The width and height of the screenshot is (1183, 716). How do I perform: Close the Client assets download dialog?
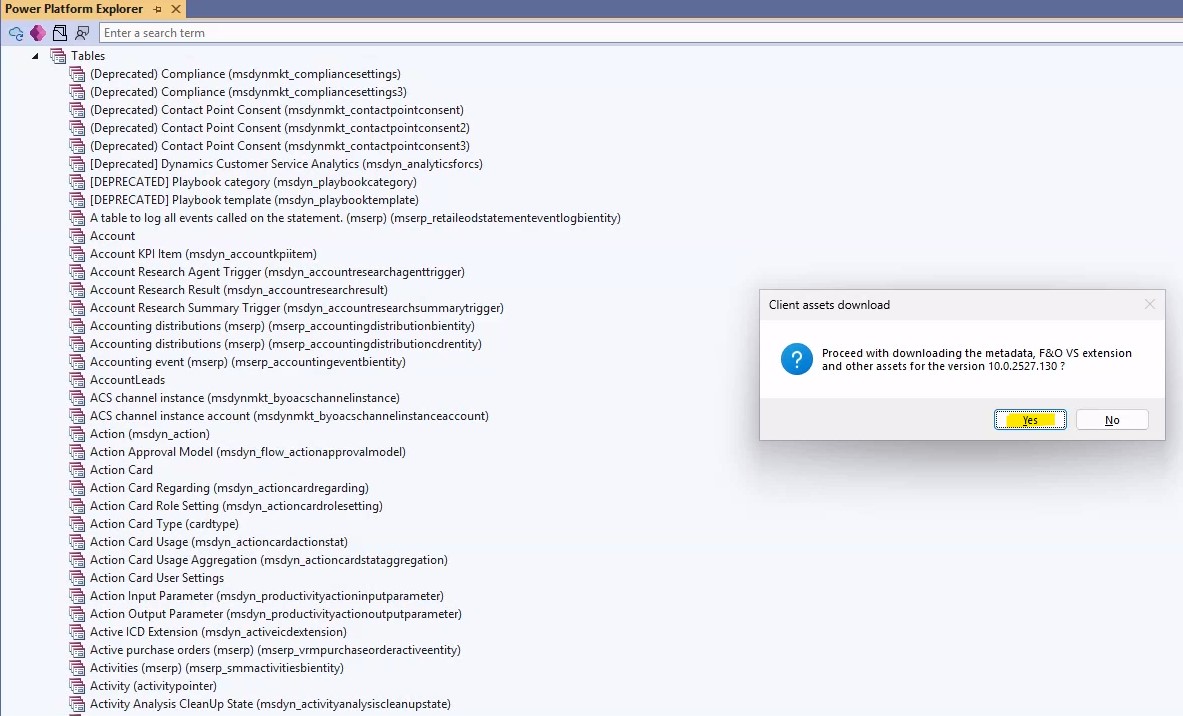[1149, 304]
